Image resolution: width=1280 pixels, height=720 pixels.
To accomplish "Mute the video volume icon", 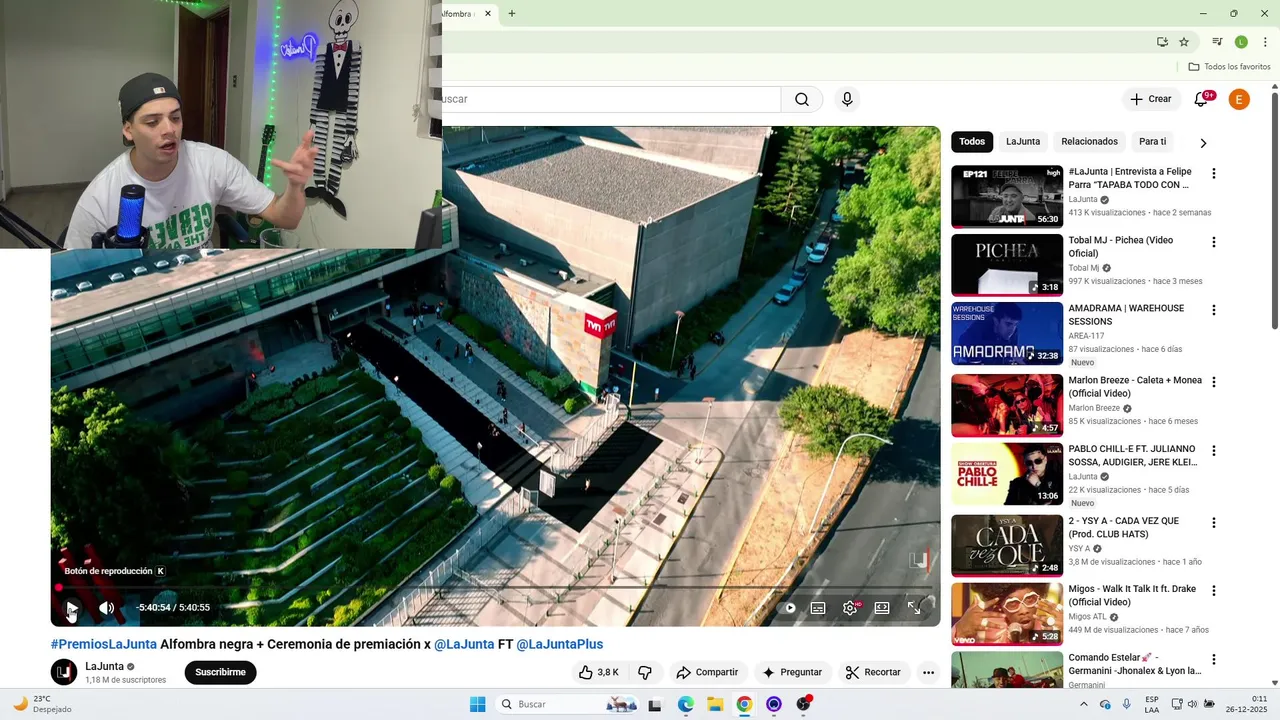I will pos(106,607).
